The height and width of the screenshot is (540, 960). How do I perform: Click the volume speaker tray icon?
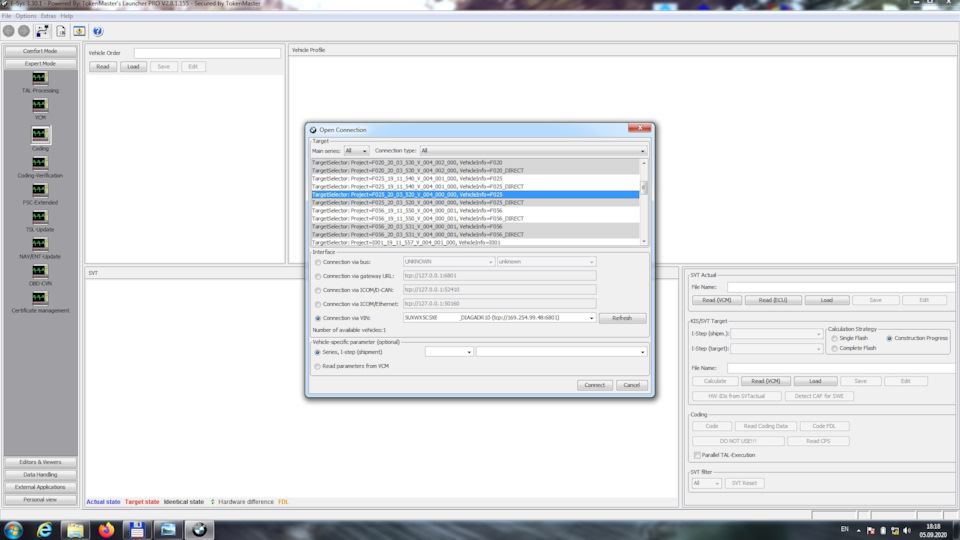[907, 530]
